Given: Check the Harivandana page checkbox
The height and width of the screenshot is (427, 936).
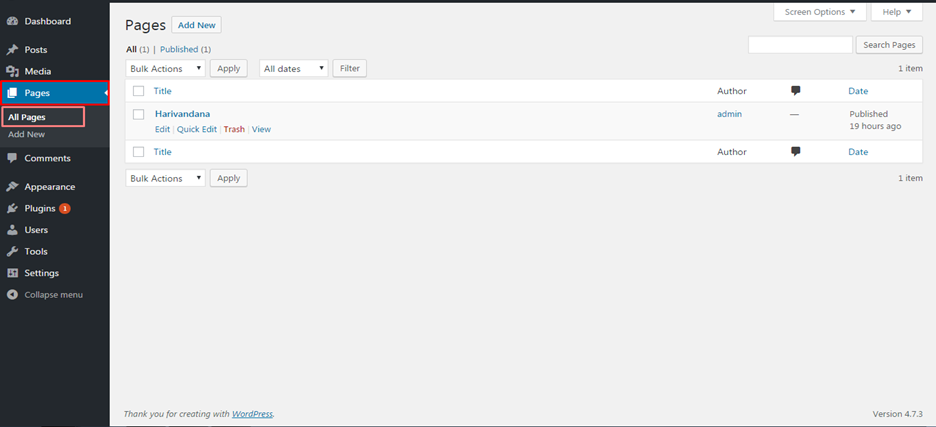Looking at the screenshot, I should 139,115.
